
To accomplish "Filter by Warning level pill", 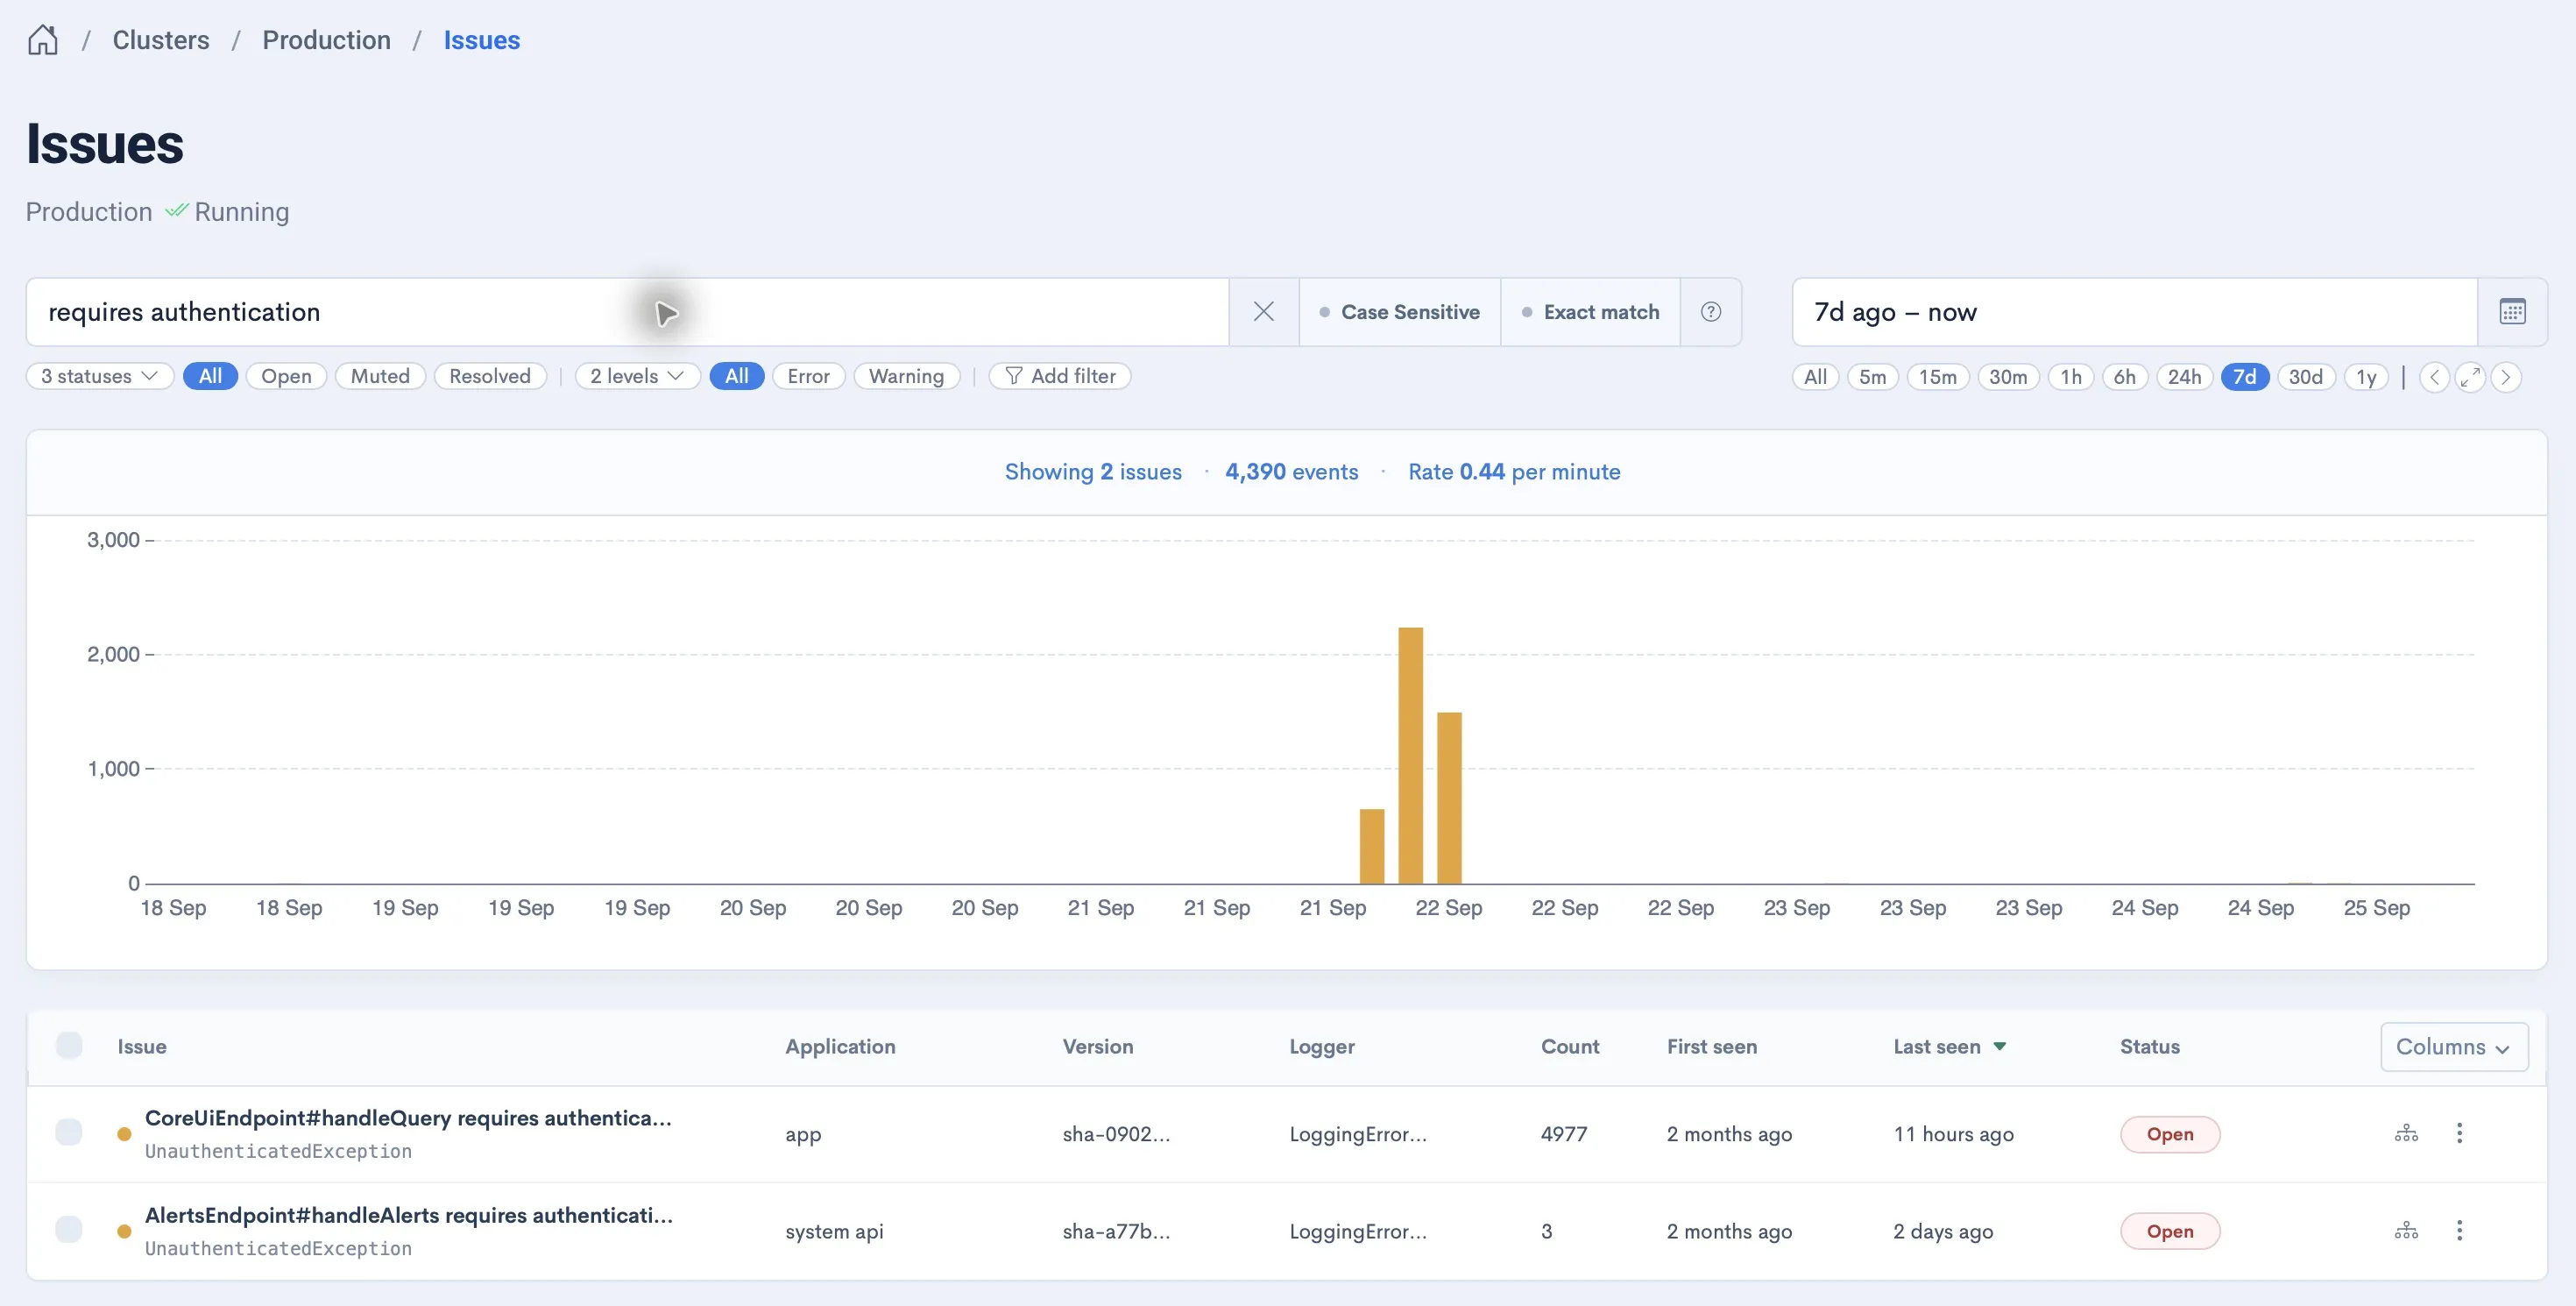I will point(906,376).
